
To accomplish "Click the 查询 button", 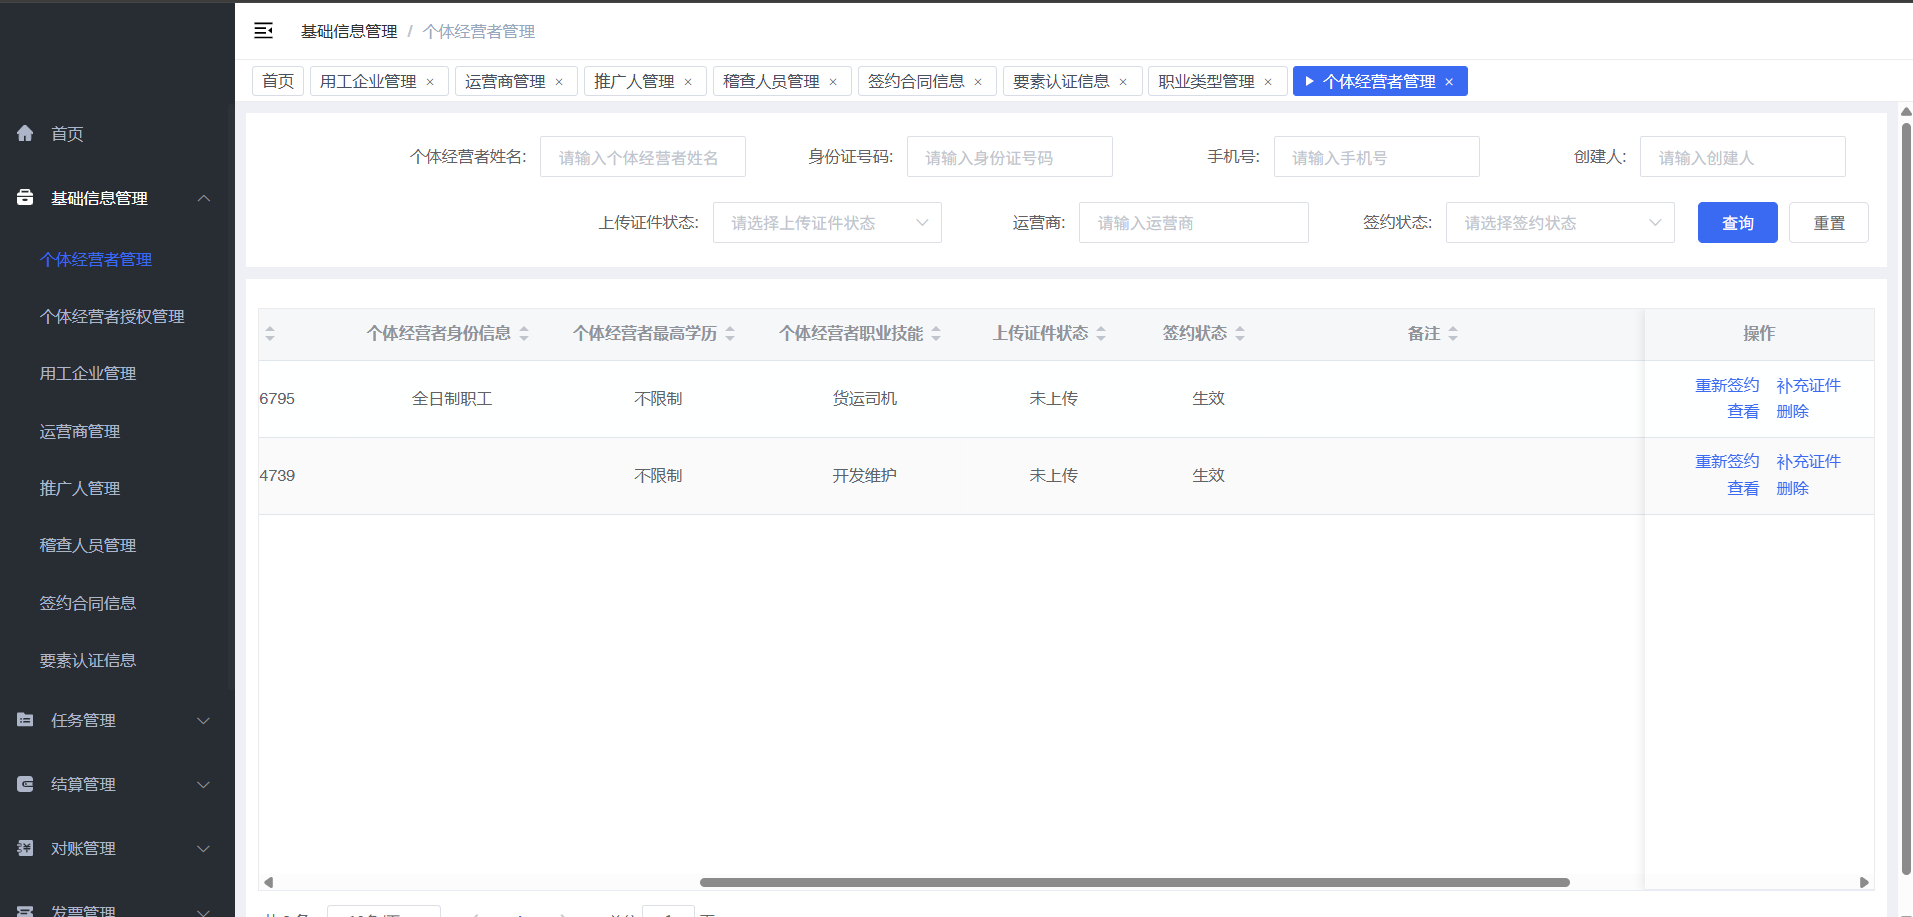I will (1737, 223).
